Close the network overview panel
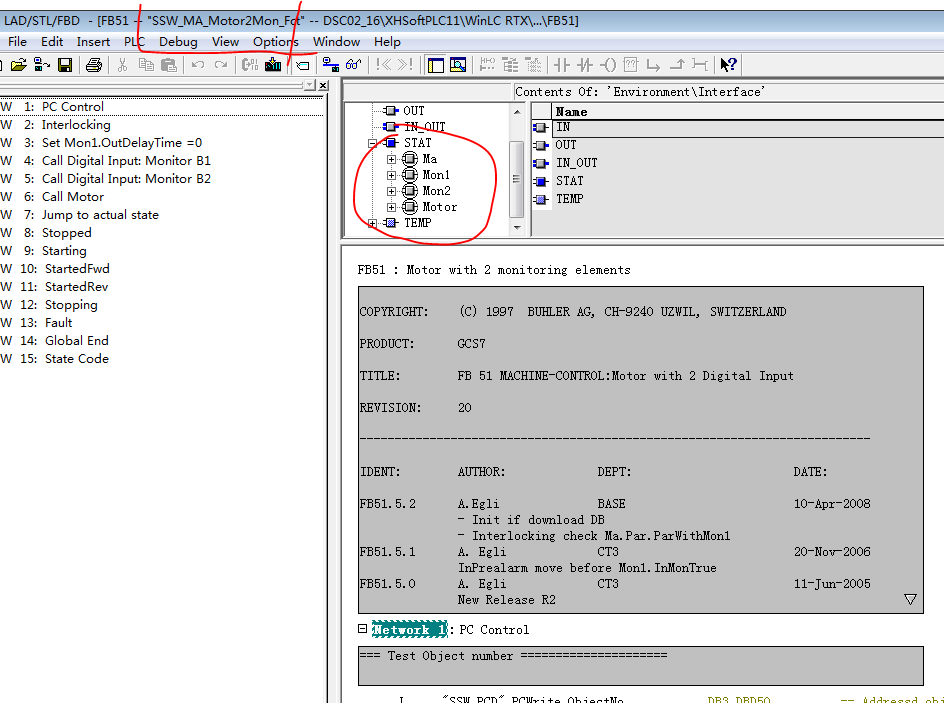The height and width of the screenshot is (703, 944). [323, 85]
